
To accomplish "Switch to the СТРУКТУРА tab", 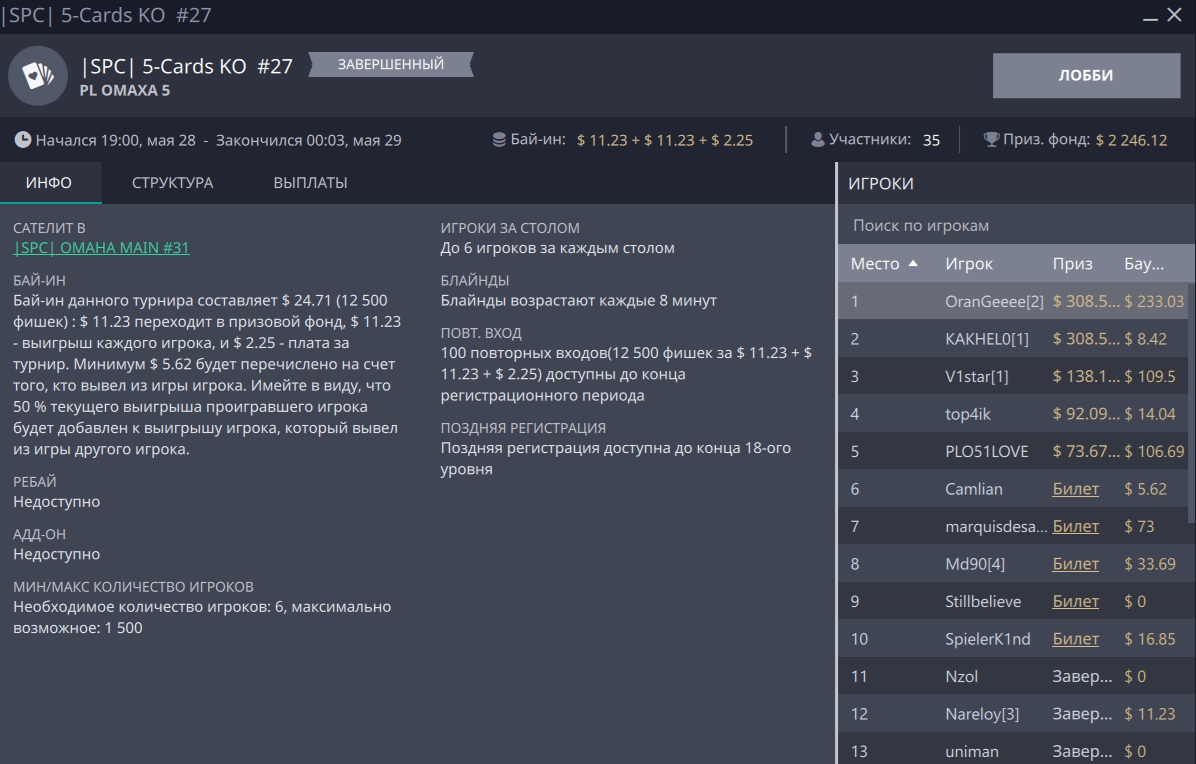I will [172, 183].
